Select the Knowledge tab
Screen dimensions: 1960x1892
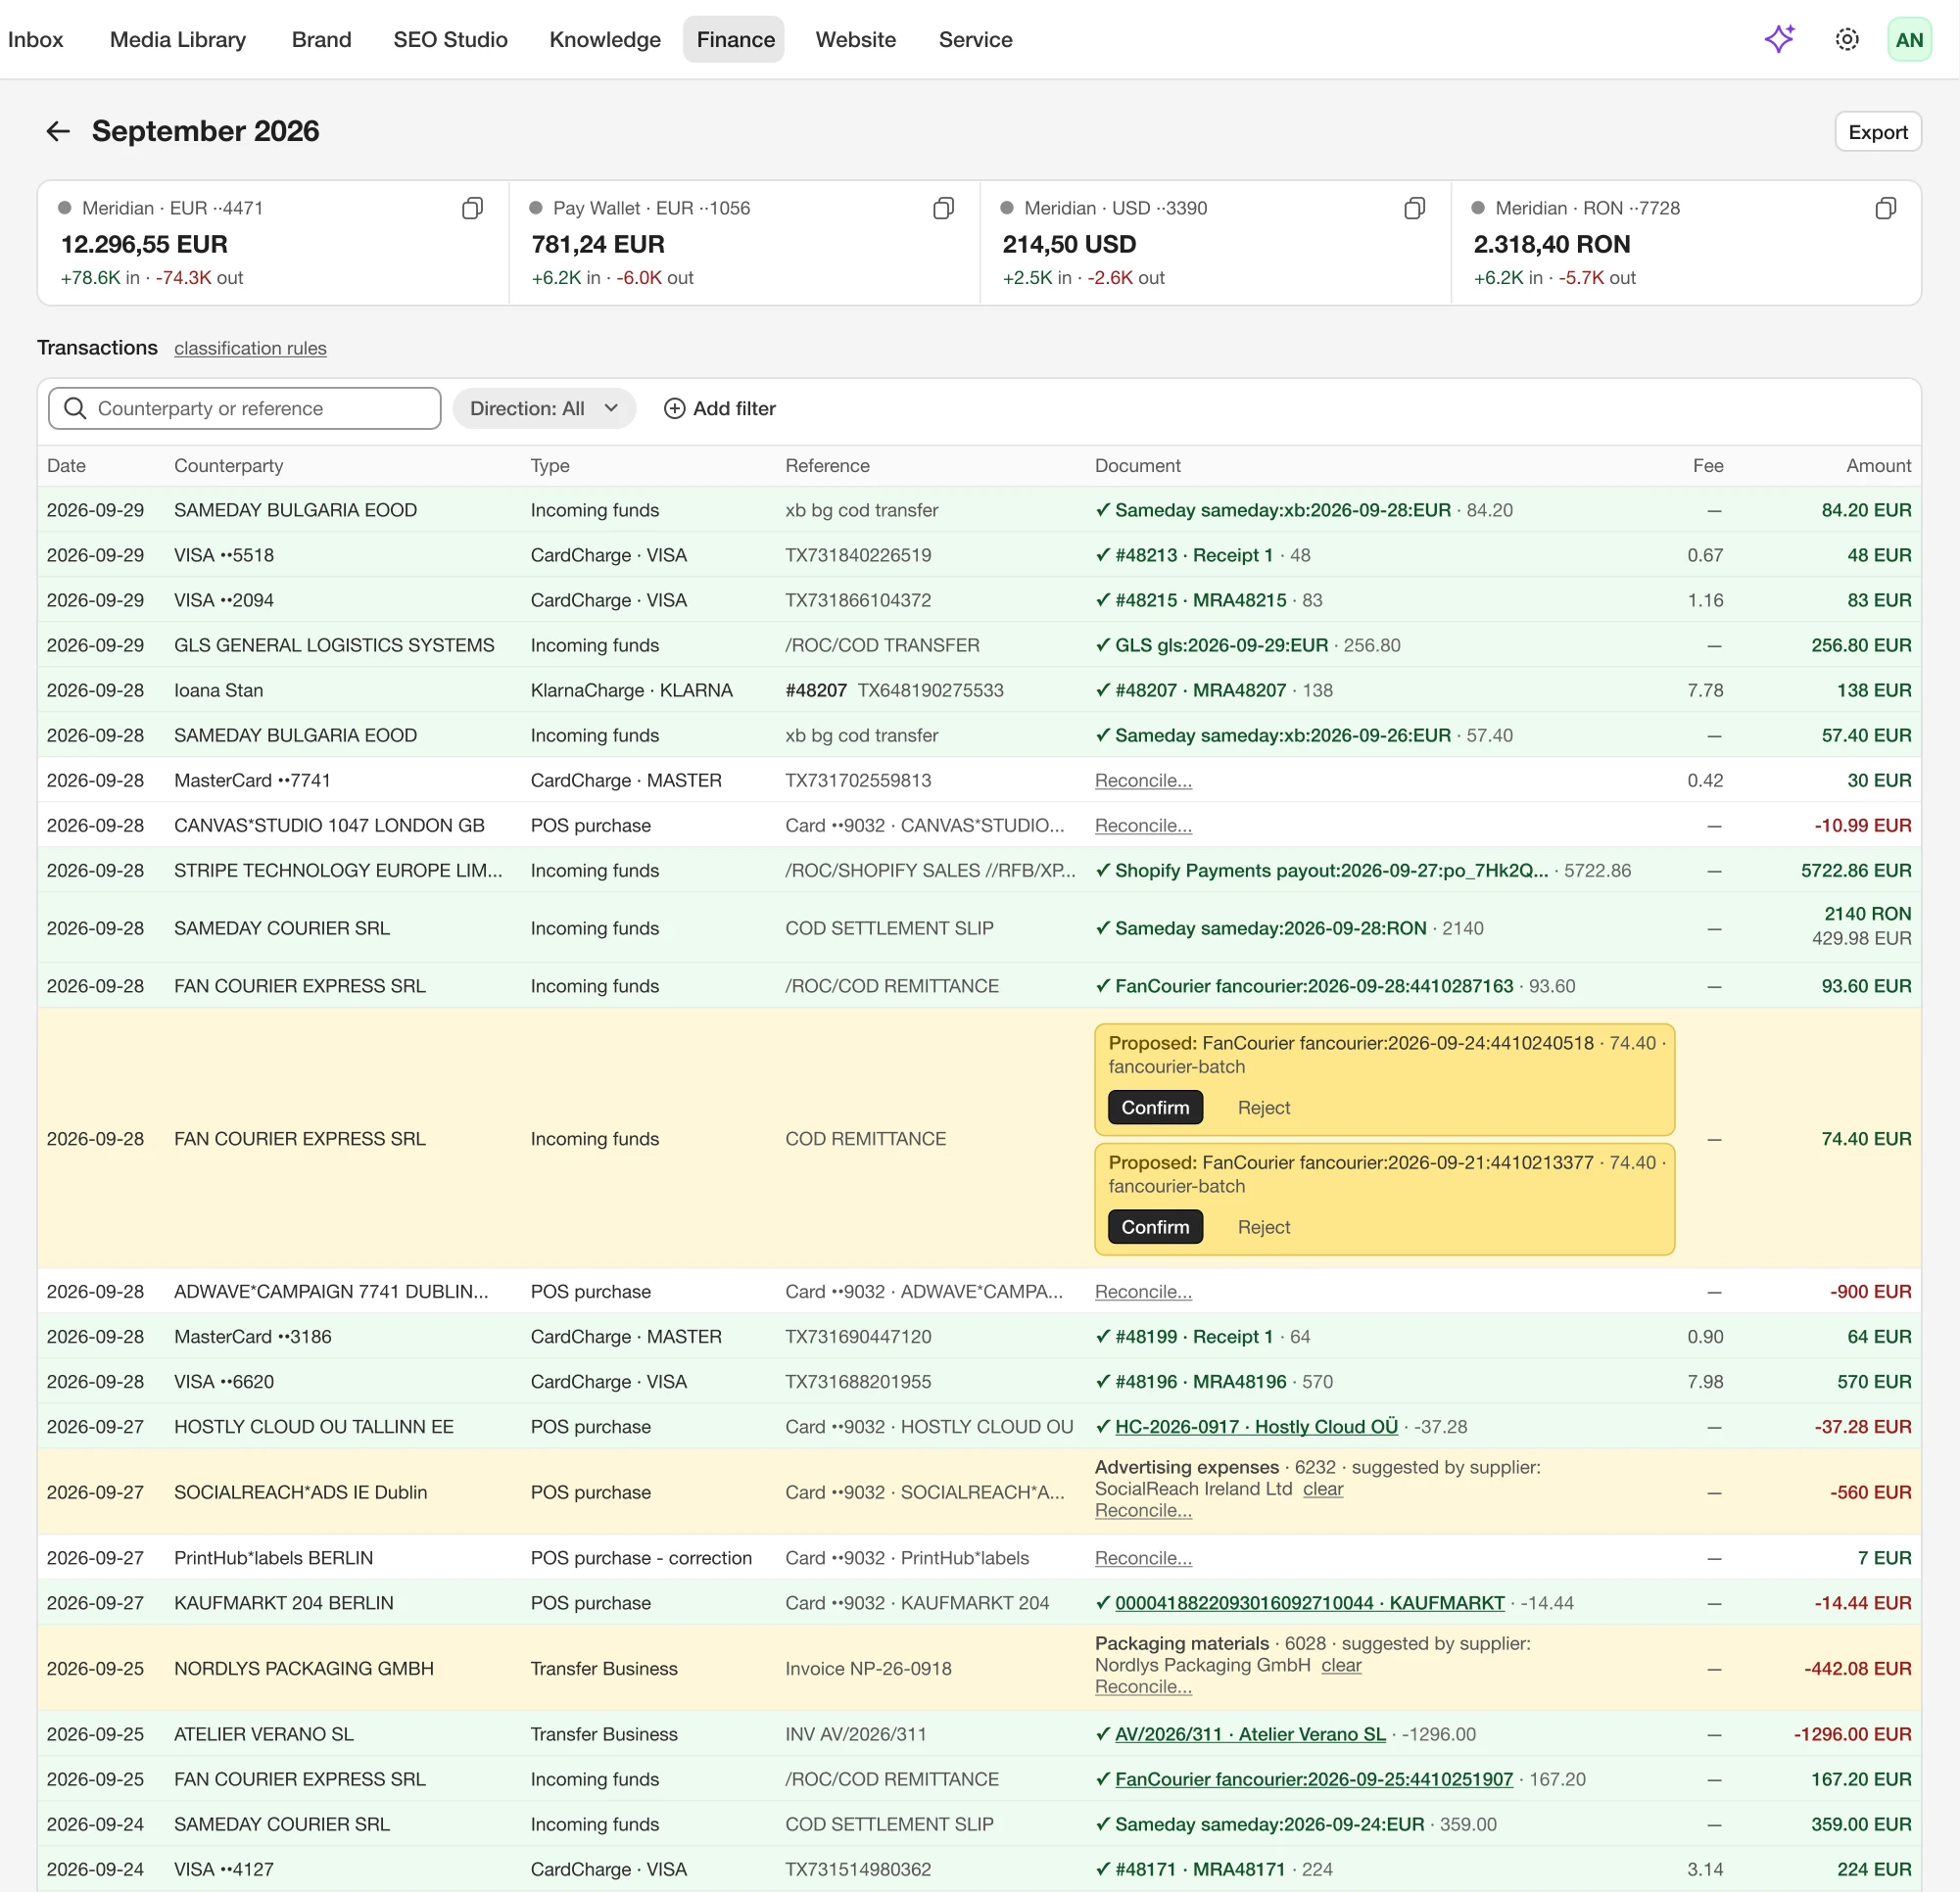pos(605,40)
